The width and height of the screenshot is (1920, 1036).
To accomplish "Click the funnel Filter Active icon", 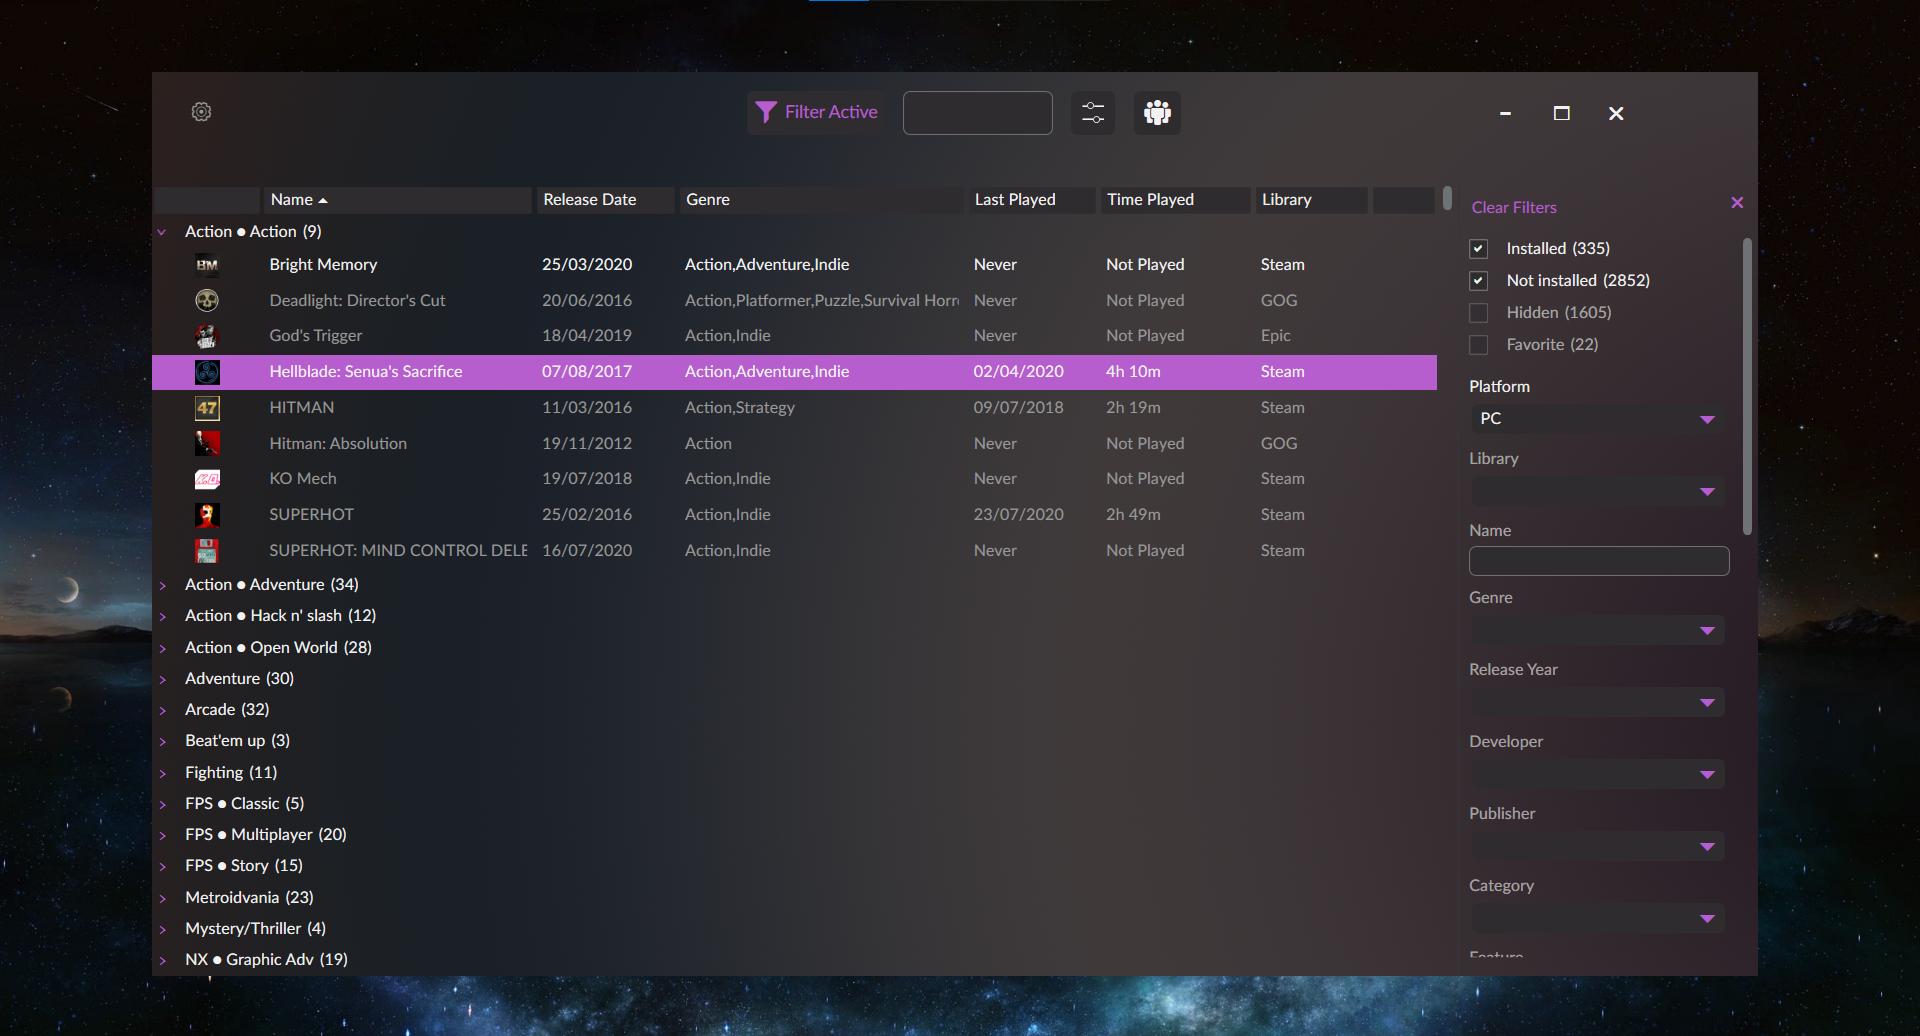I will tap(766, 112).
